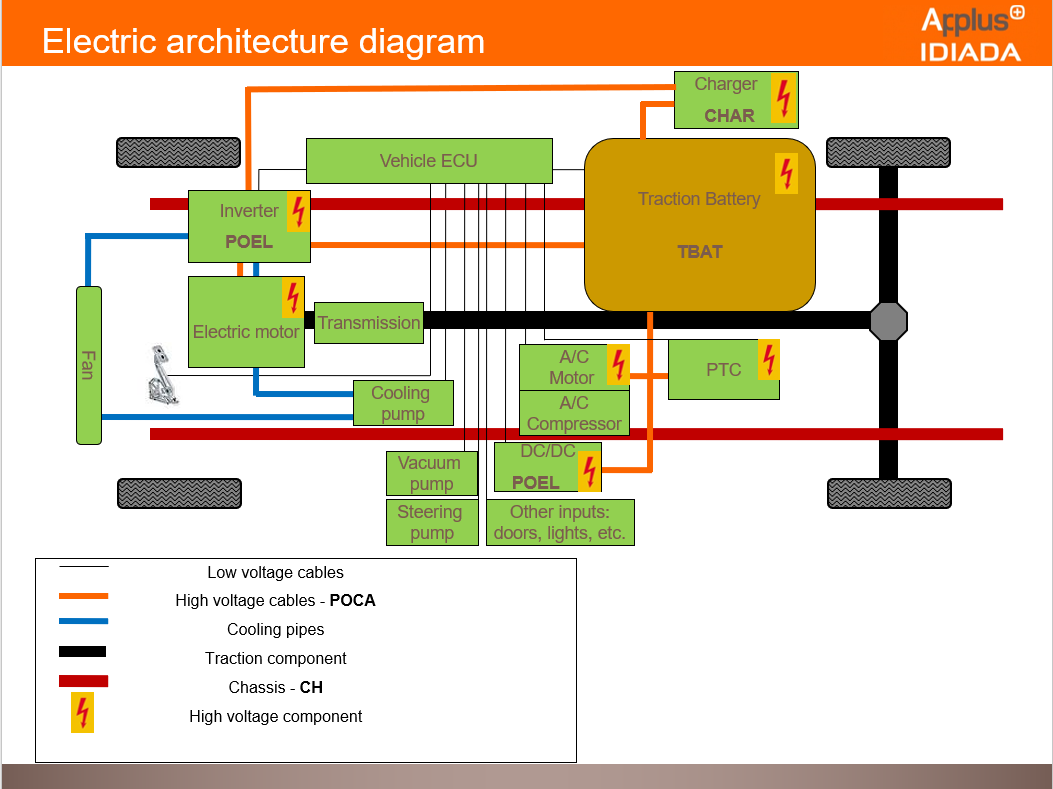Click the Transmission box
Screen dimensions: 1053x789
pos(369,323)
